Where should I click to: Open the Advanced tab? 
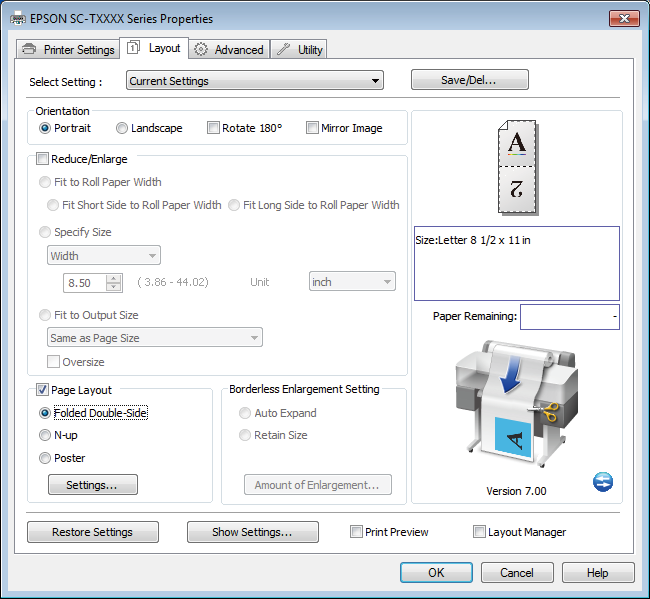coord(229,50)
